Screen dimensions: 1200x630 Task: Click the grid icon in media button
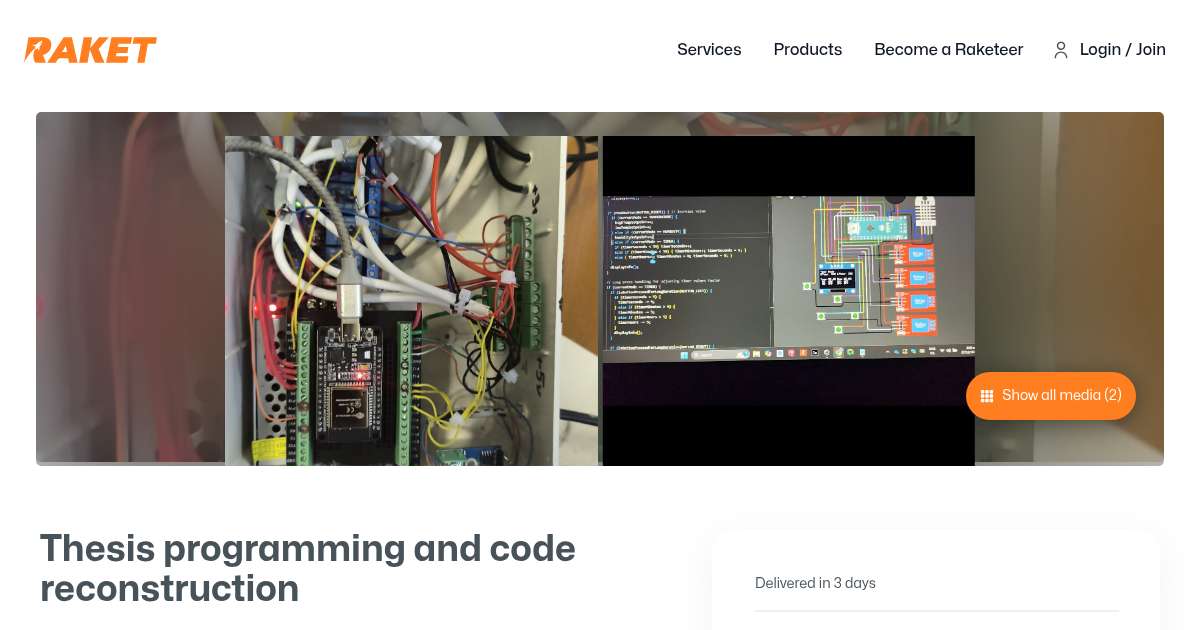pyautogui.click(x=987, y=396)
